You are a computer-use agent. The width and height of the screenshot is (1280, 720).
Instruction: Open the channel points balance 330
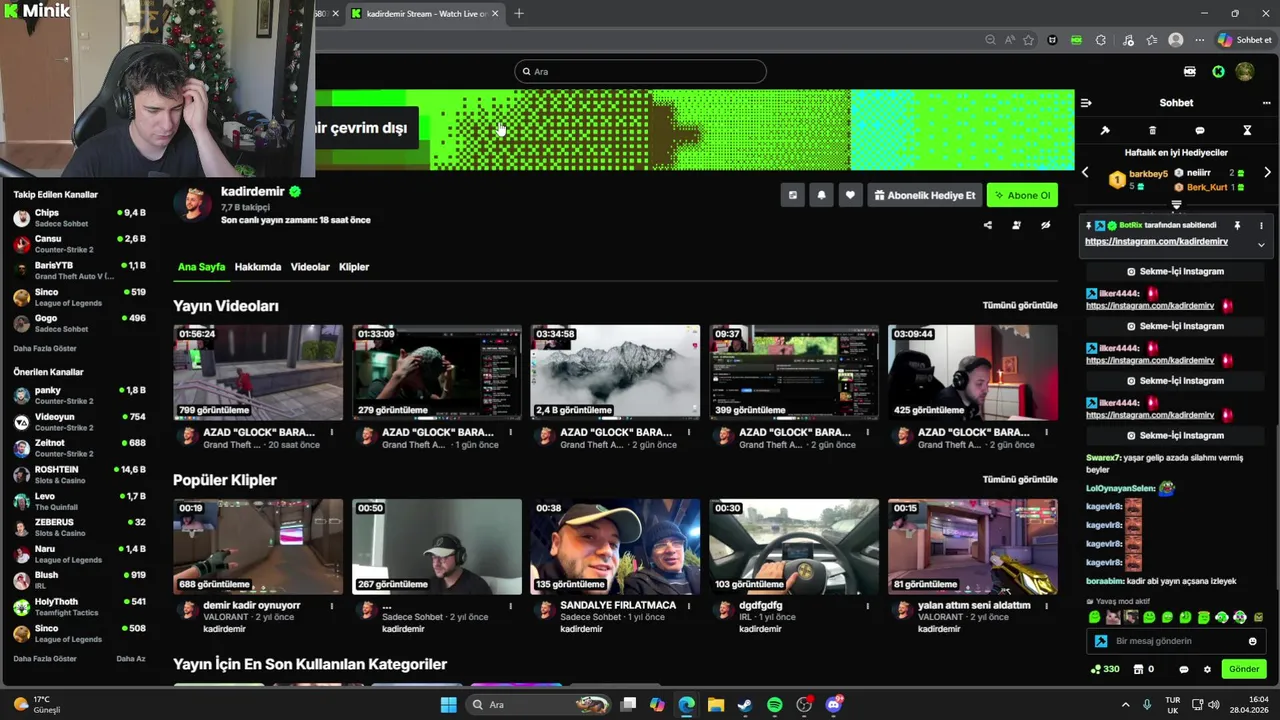[1105, 669]
